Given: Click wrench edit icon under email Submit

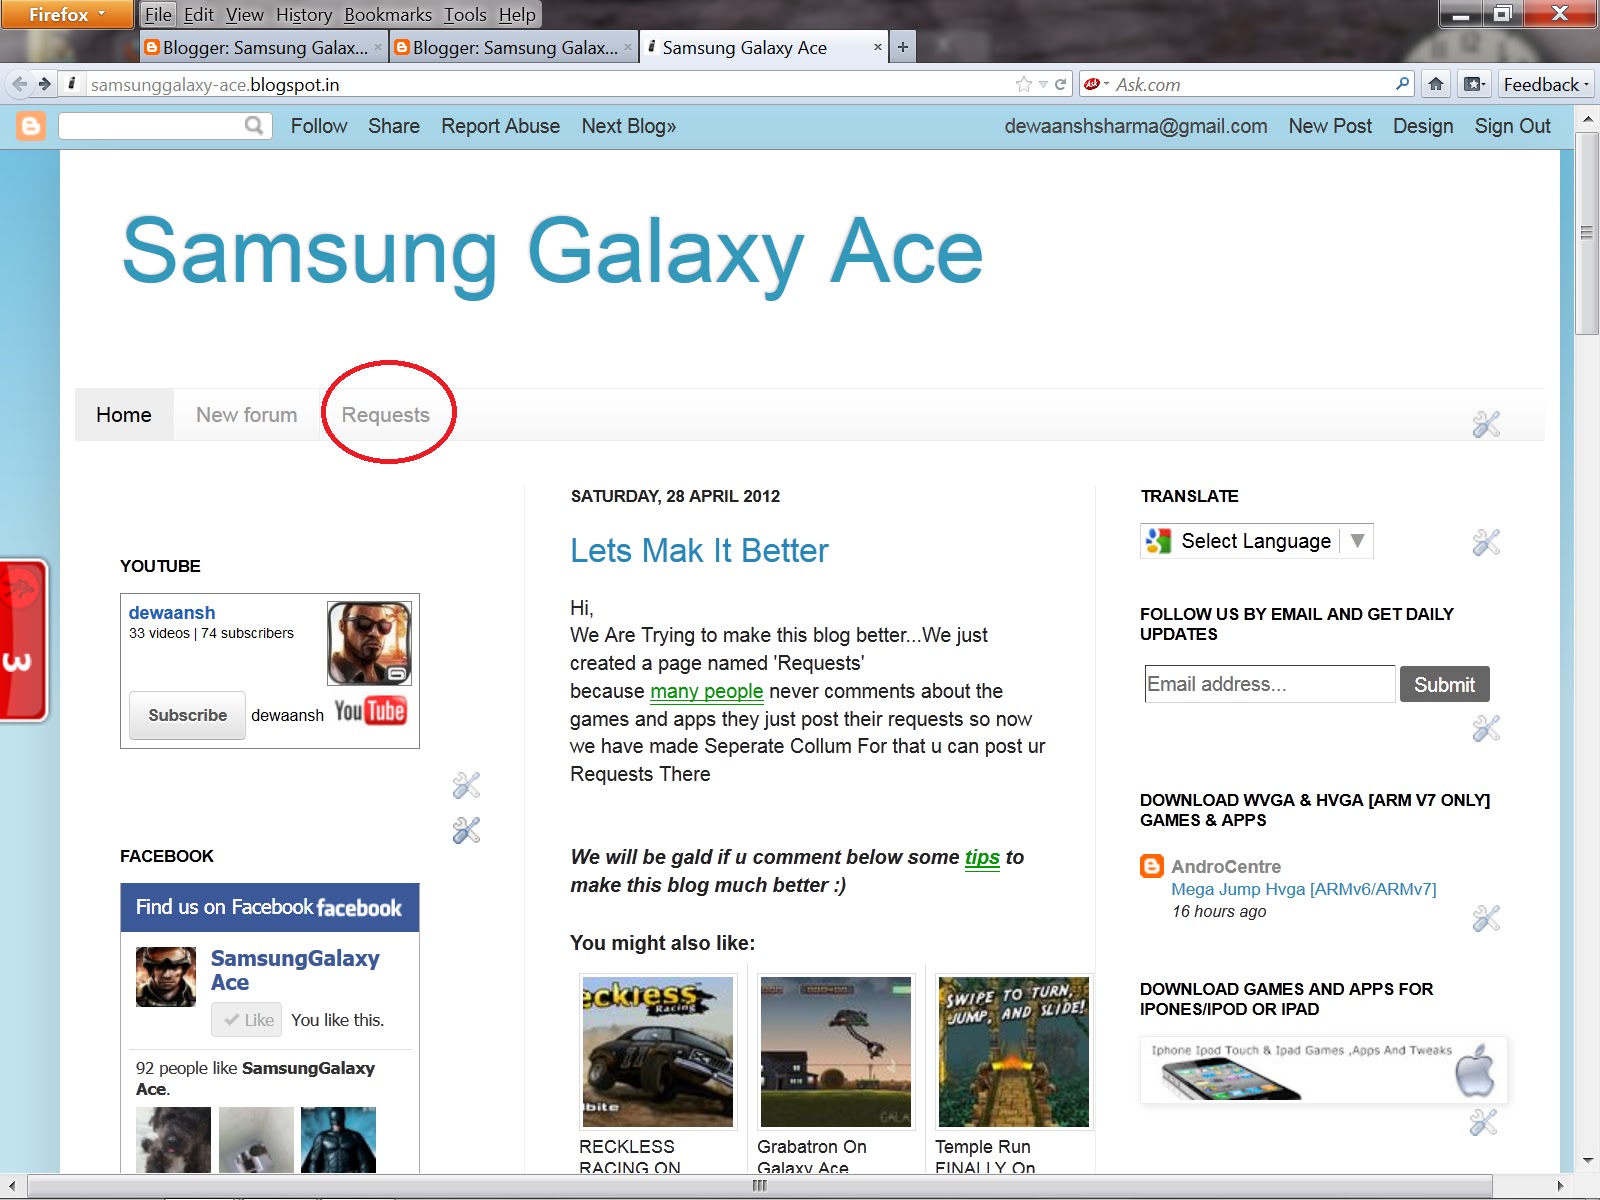Looking at the screenshot, I should point(1486,728).
